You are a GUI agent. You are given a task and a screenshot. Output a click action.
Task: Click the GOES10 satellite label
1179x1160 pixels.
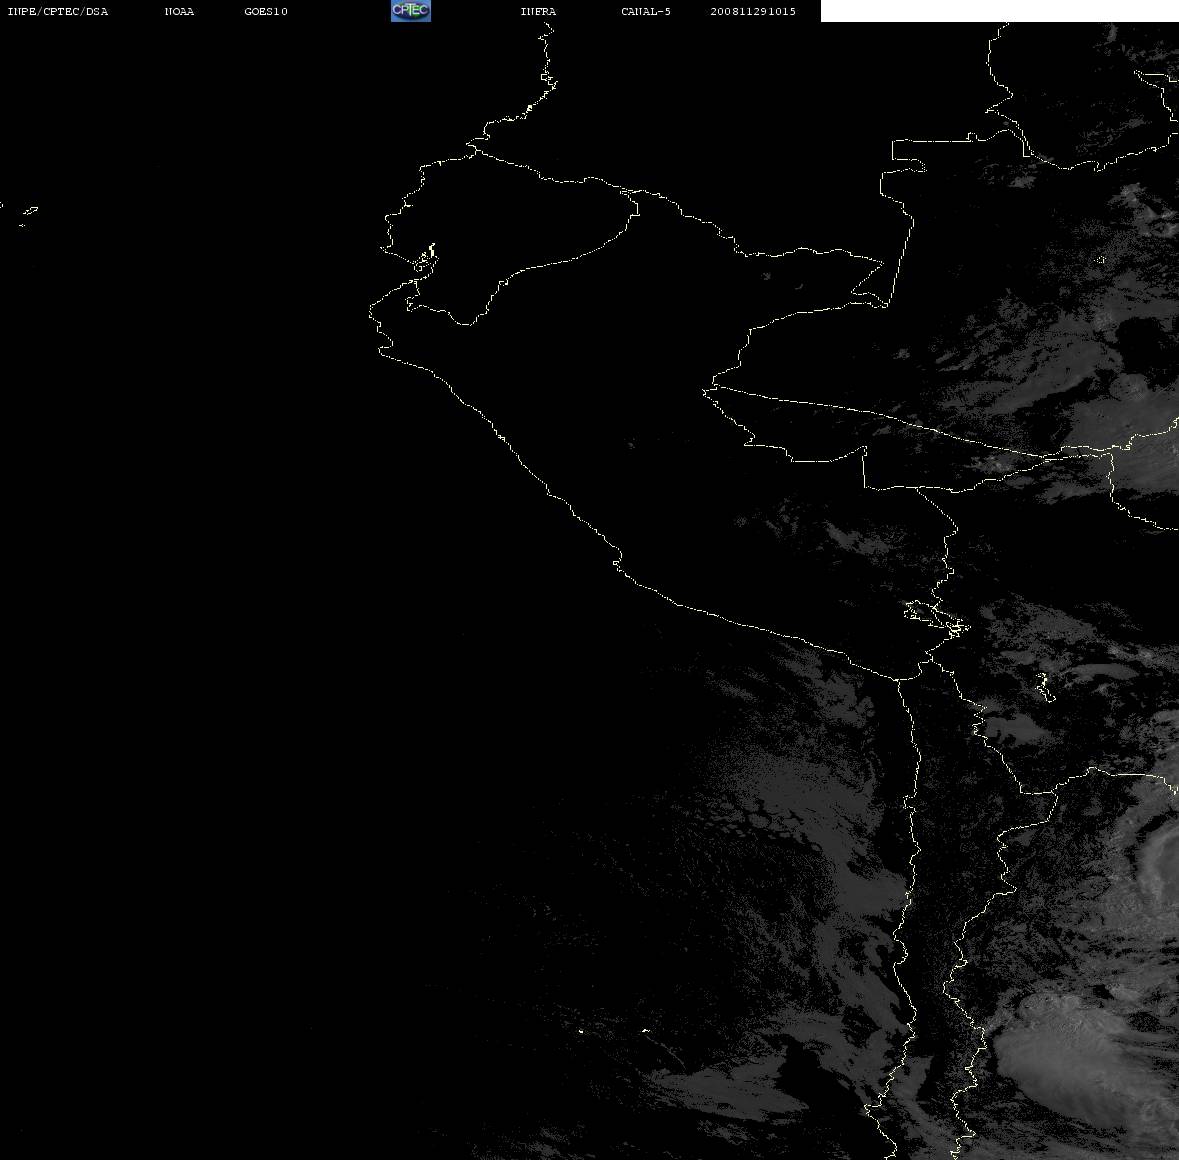[x=265, y=11]
